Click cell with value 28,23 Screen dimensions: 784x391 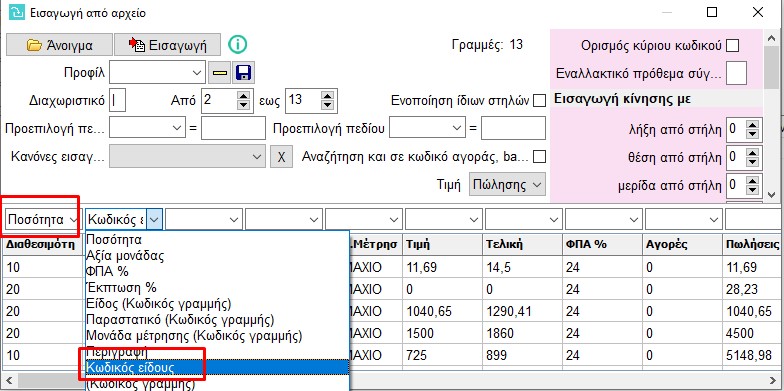tap(752, 290)
